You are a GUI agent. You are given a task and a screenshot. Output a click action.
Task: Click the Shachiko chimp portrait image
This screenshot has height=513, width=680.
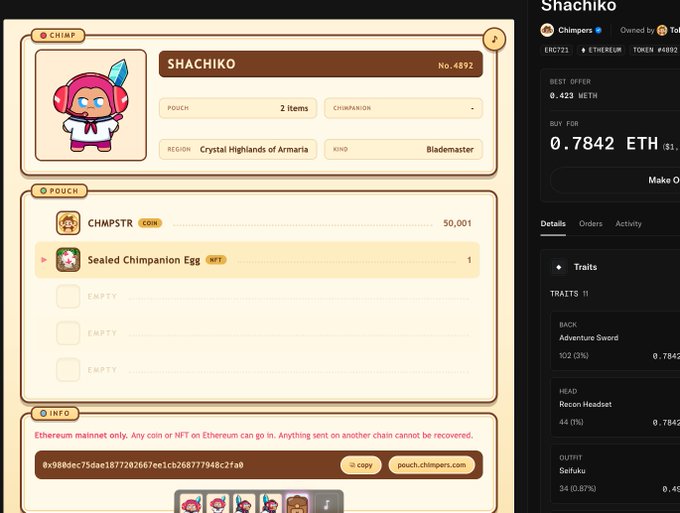(91, 105)
